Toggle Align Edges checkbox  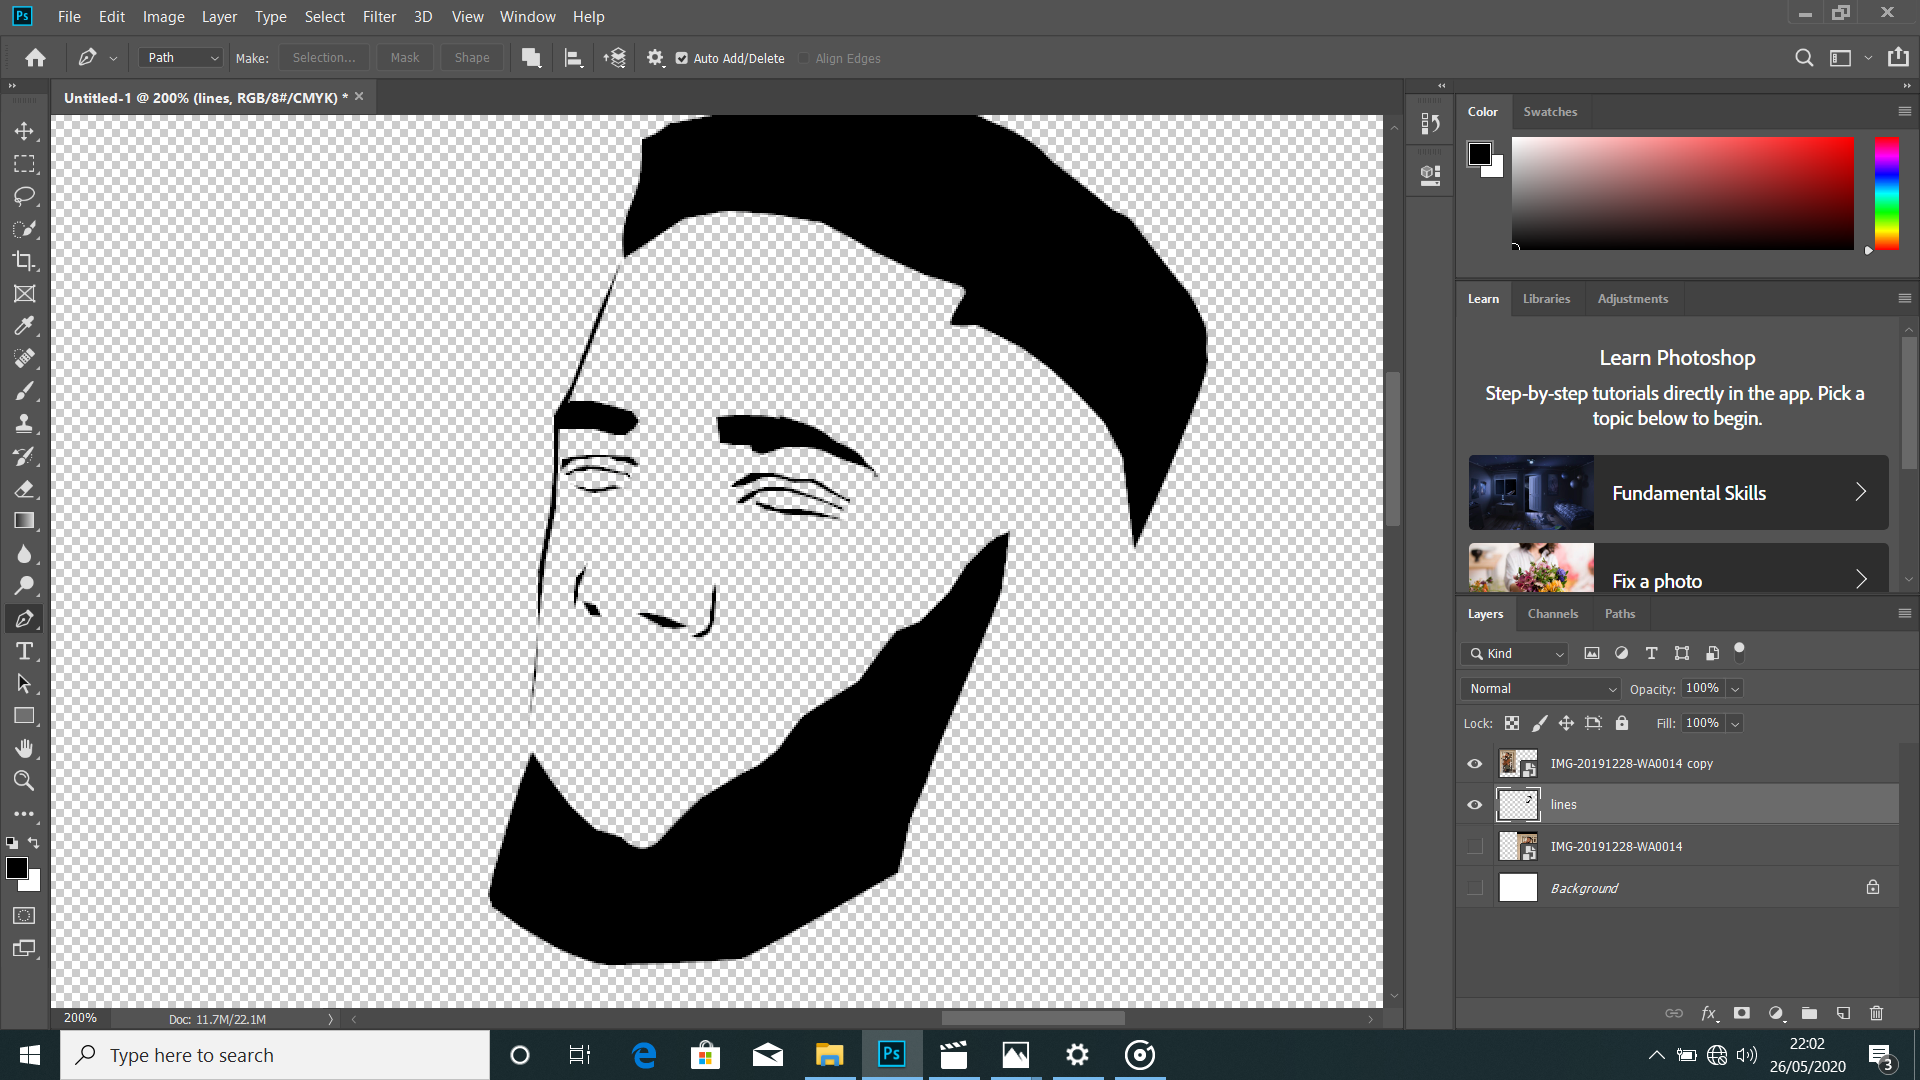pyautogui.click(x=803, y=58)
